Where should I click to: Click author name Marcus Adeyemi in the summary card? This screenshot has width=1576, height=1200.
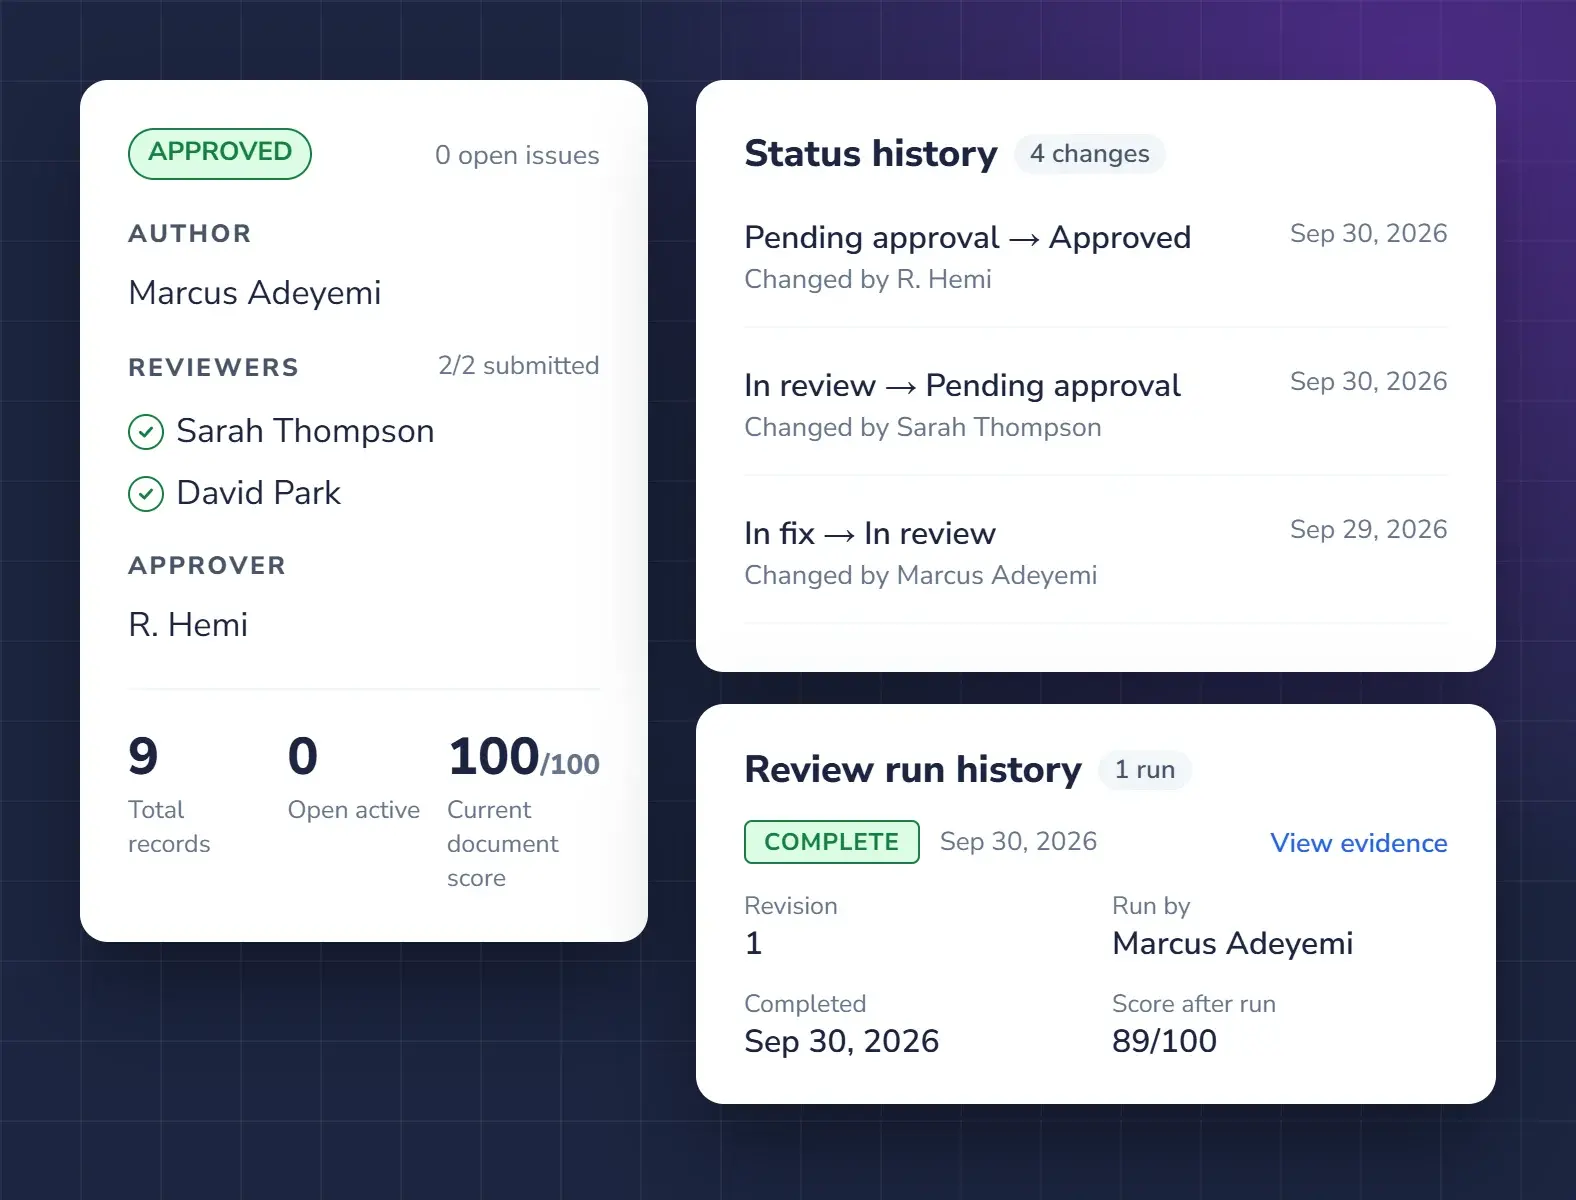click(255, 293)
